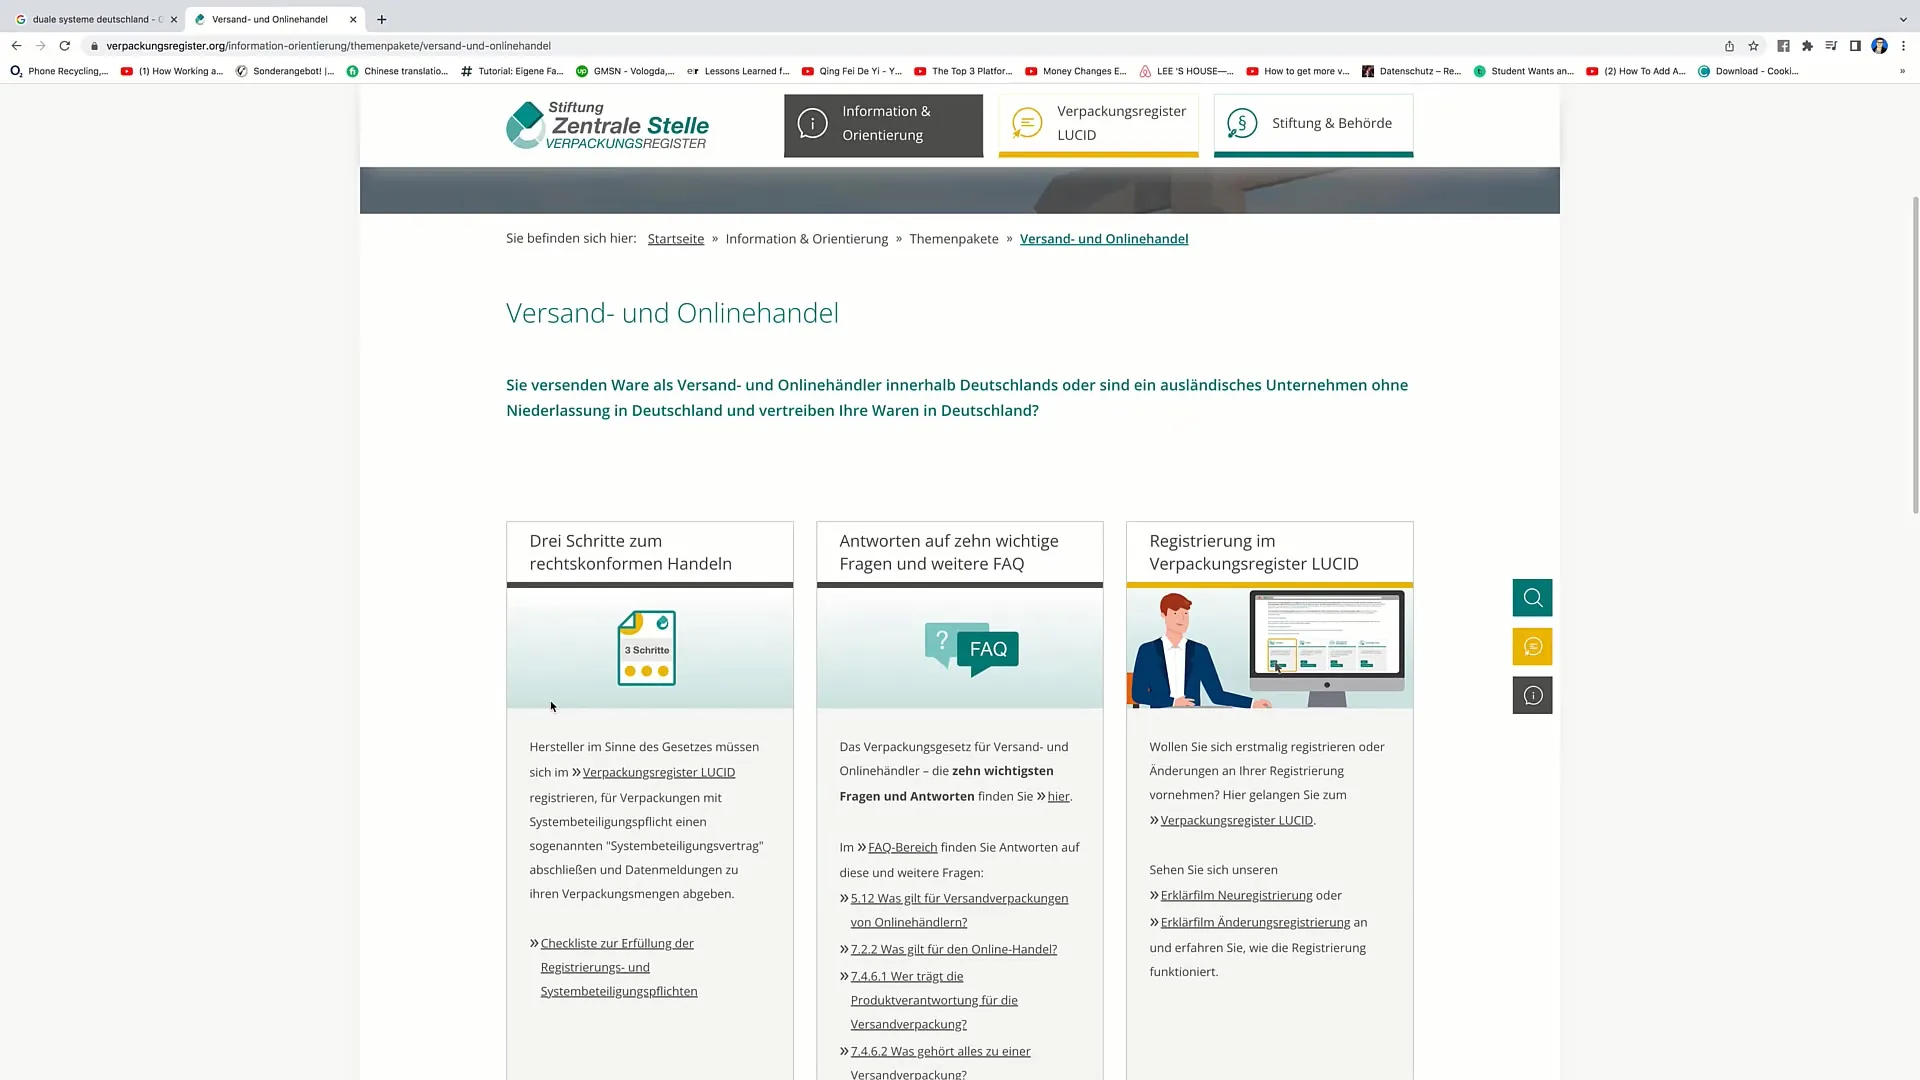Image resolution: width=1920 pixels, height=1080 pixels.
Task: Click the Verpackungsregister LUCID link in registration
Action: pos(1236,819)
